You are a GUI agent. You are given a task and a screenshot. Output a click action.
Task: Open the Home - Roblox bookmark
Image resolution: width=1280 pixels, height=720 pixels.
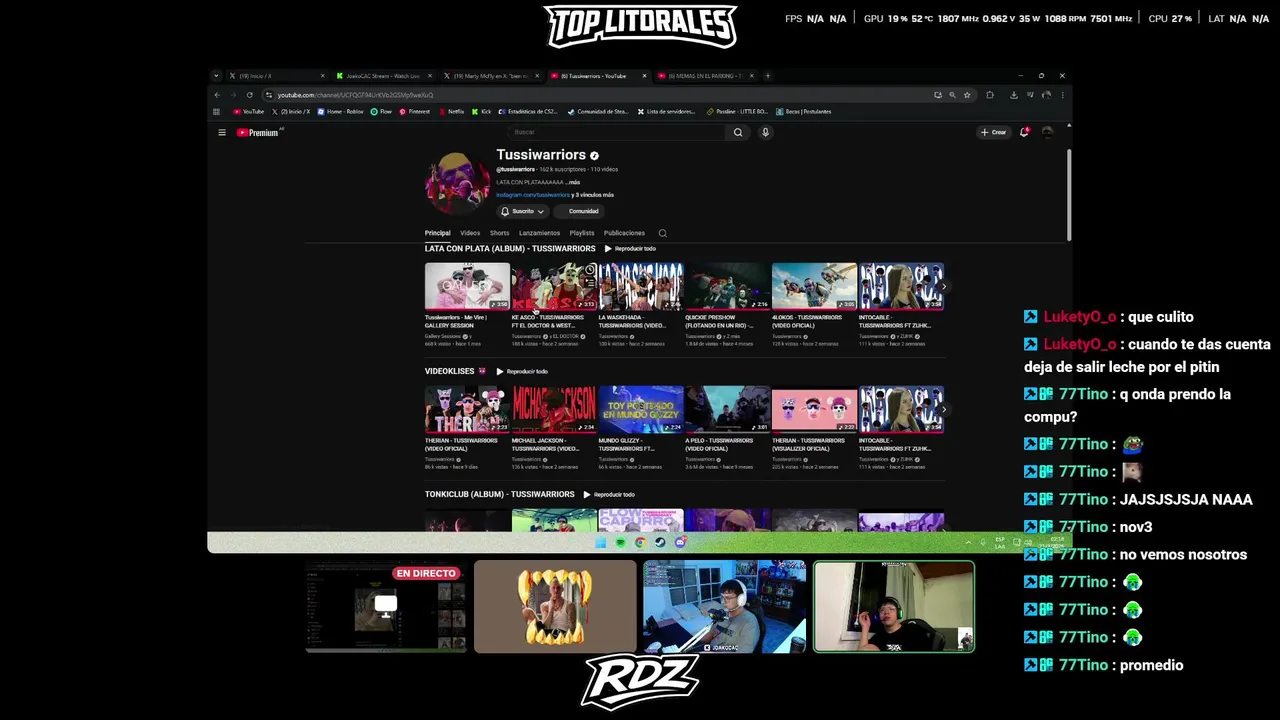tap(341, 112)
